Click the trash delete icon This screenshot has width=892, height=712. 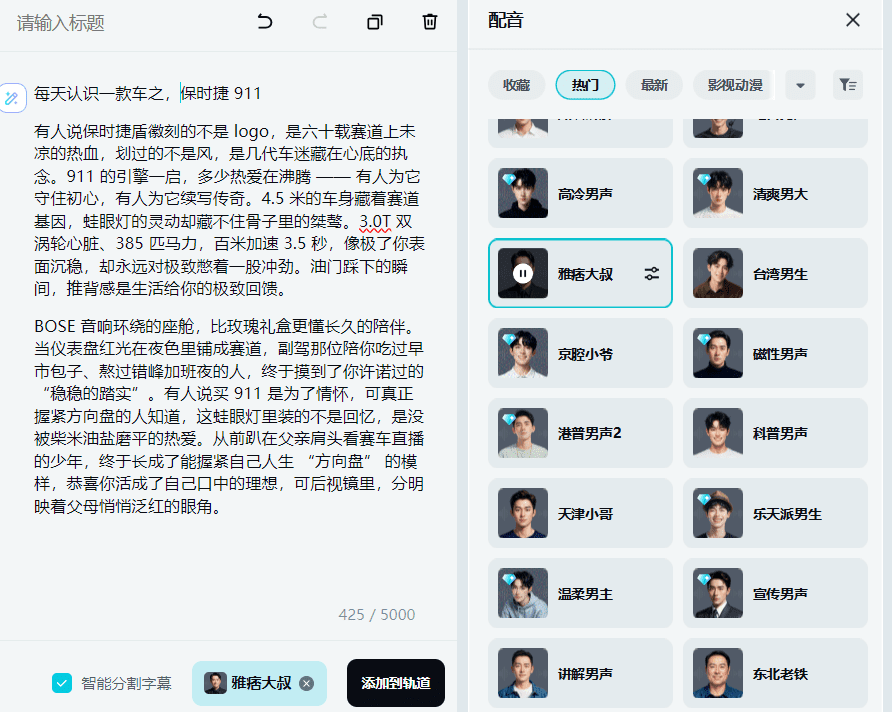tap(430, 22)
